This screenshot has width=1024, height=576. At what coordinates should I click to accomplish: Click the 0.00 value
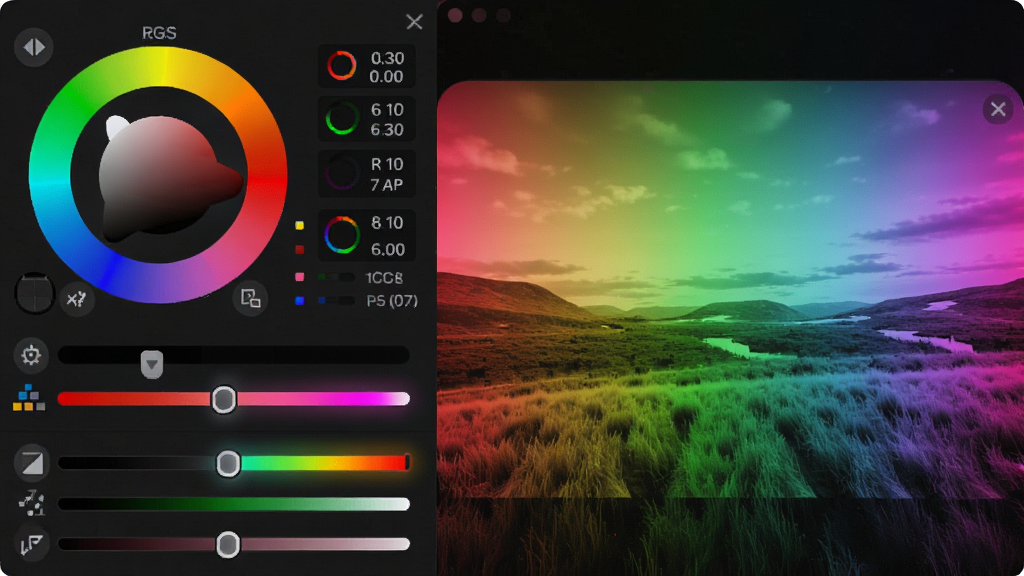(x=386, y=76)
